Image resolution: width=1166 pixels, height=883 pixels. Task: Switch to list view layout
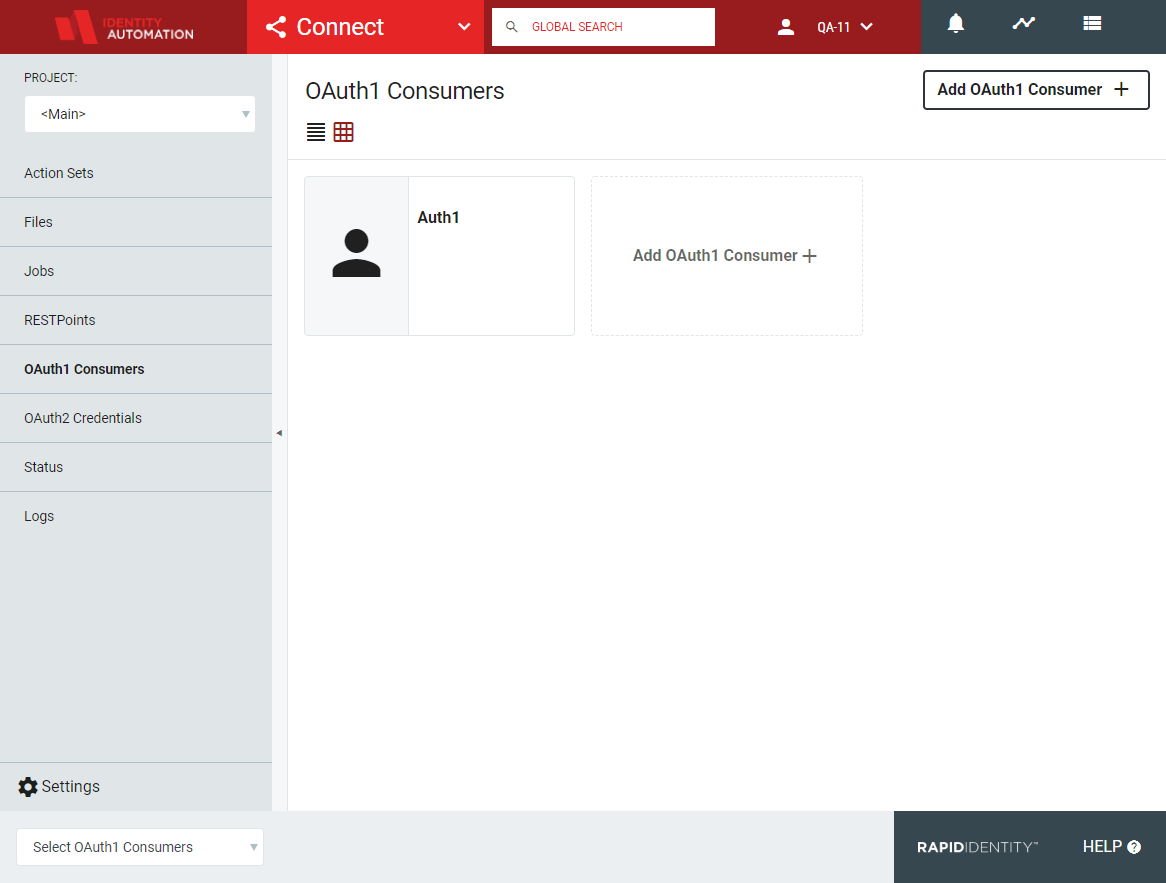[316, 132]
